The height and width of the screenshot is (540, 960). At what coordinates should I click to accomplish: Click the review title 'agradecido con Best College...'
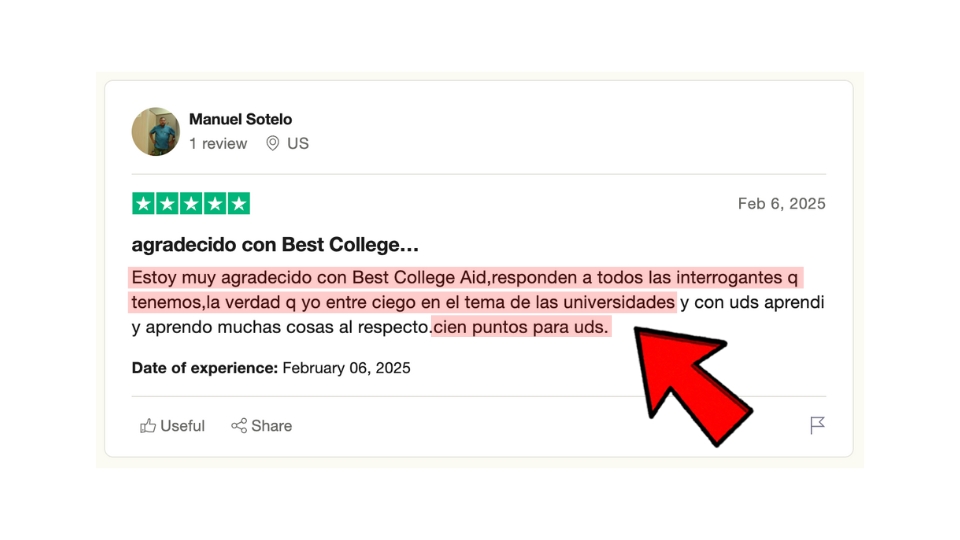(x=275, y=244)
